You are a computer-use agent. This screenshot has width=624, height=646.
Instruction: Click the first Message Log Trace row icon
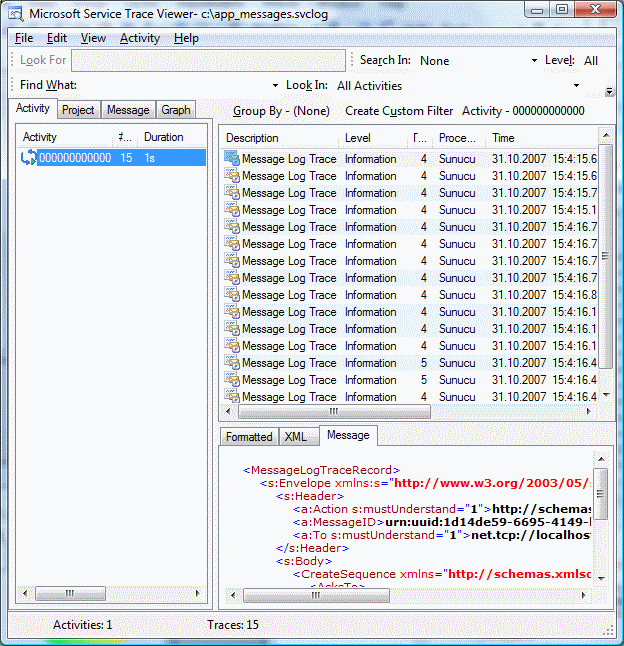pos(232,158)
